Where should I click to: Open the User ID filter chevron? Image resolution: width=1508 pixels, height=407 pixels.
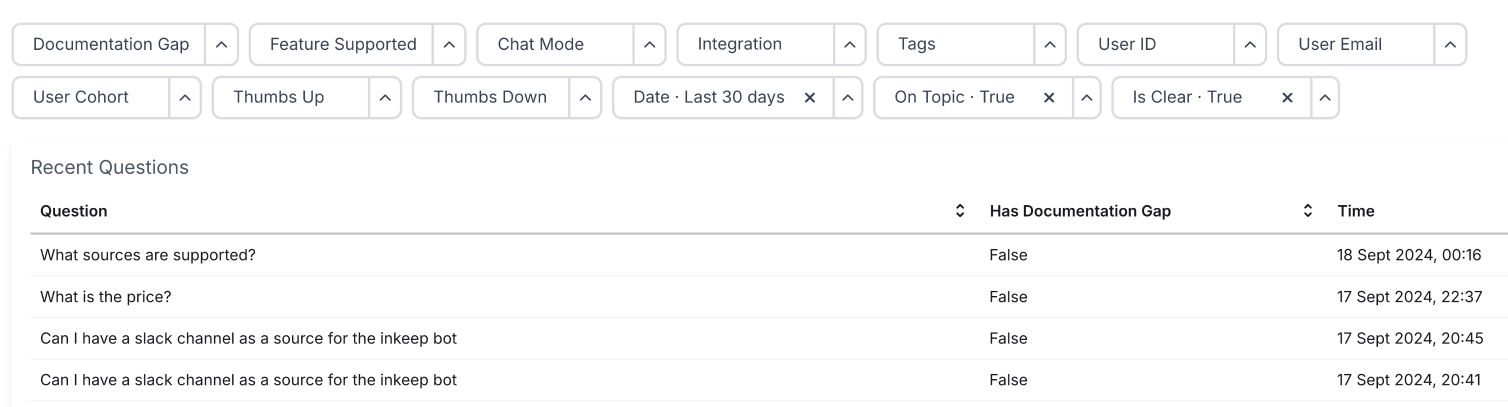coord(1249,45)
